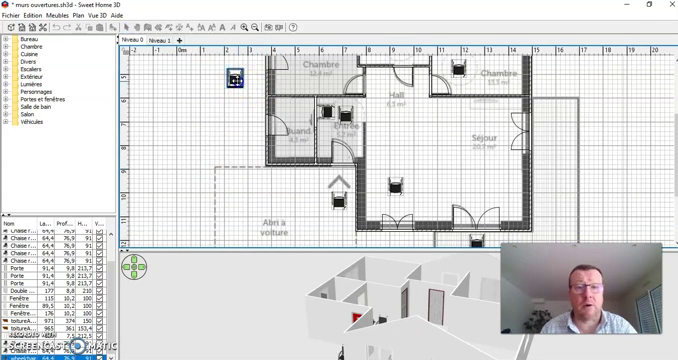Select the Véhicules folder label in catalog

click(32, 122)
